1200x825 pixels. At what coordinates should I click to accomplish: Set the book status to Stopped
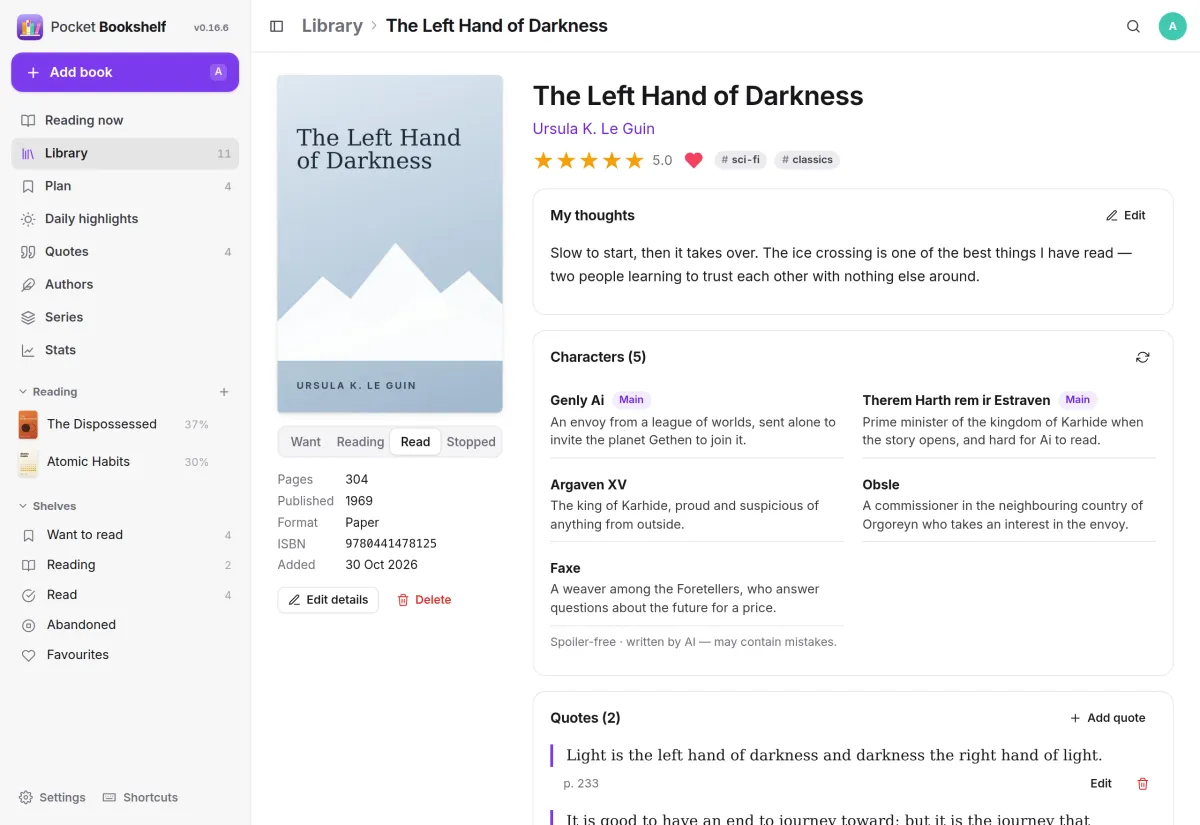471,442
